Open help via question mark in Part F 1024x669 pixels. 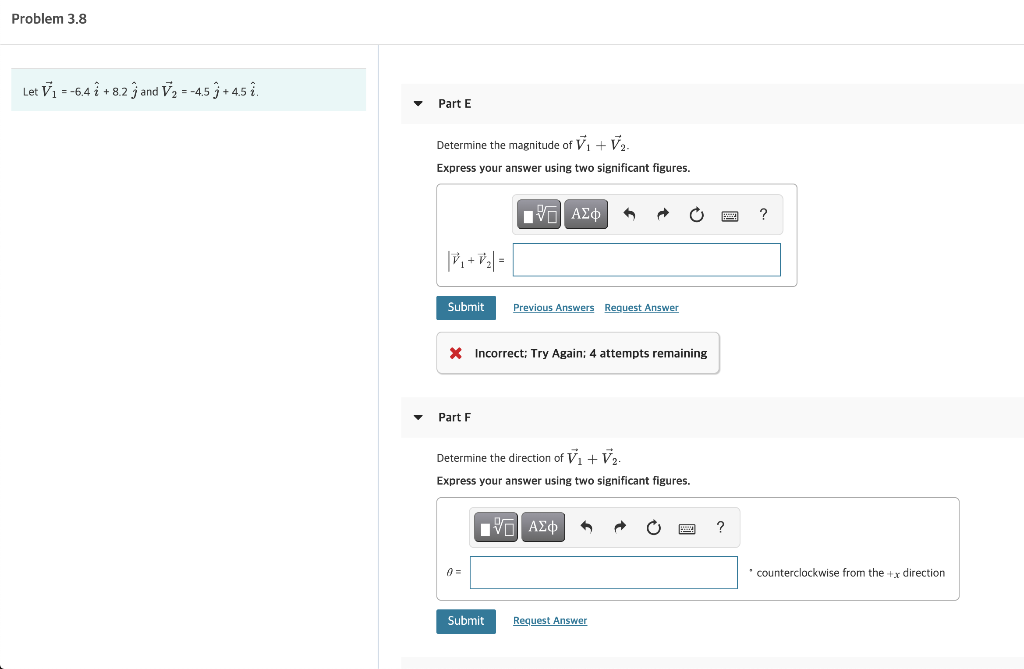719,527
